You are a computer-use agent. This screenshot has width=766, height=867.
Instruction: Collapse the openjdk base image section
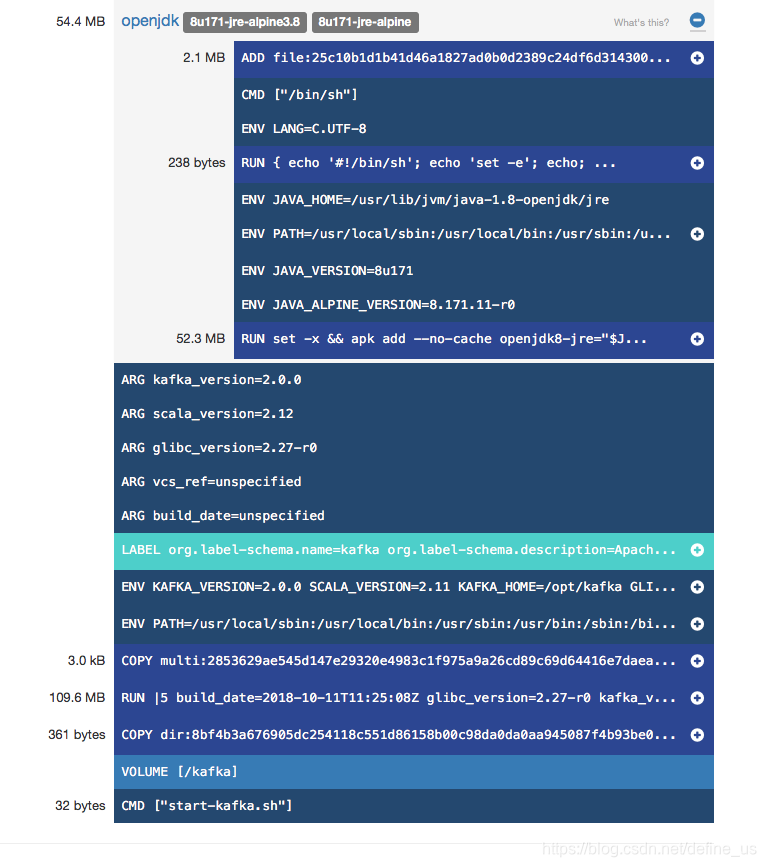tap(697, 20)
